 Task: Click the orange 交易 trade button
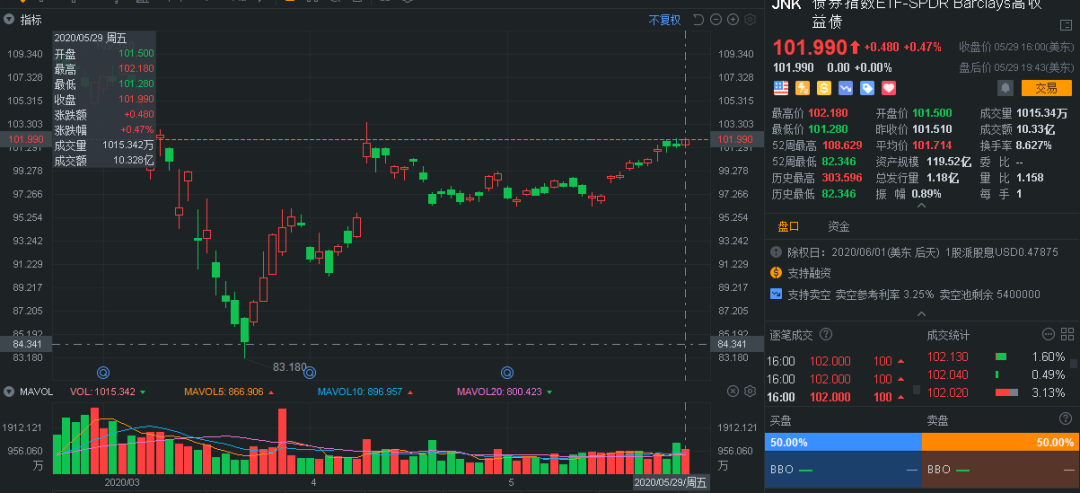[1046, 88]
